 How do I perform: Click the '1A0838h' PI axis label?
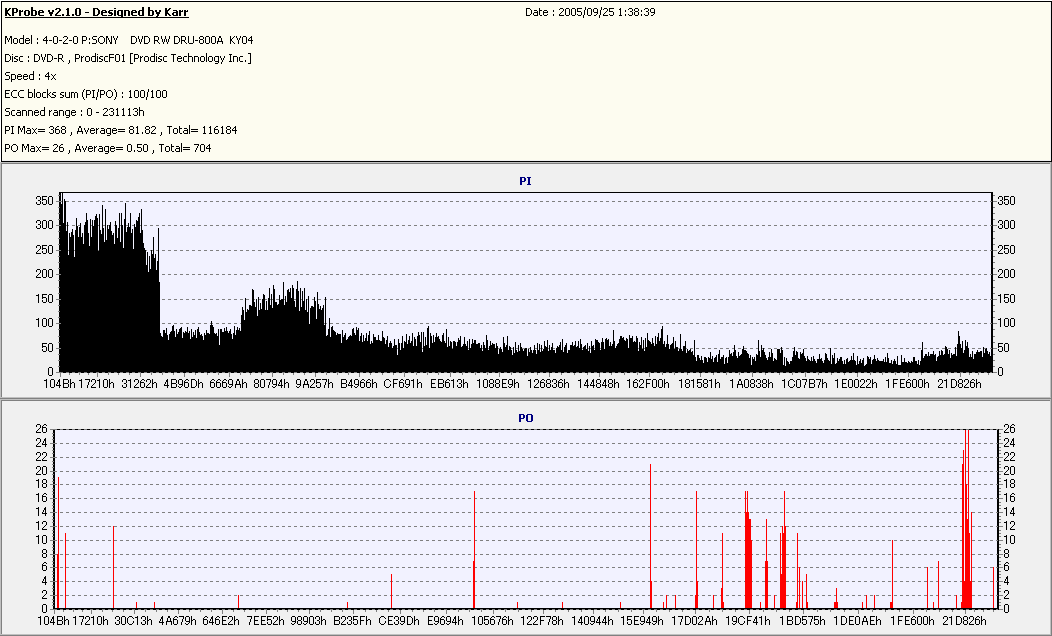(x=751, y=384)
